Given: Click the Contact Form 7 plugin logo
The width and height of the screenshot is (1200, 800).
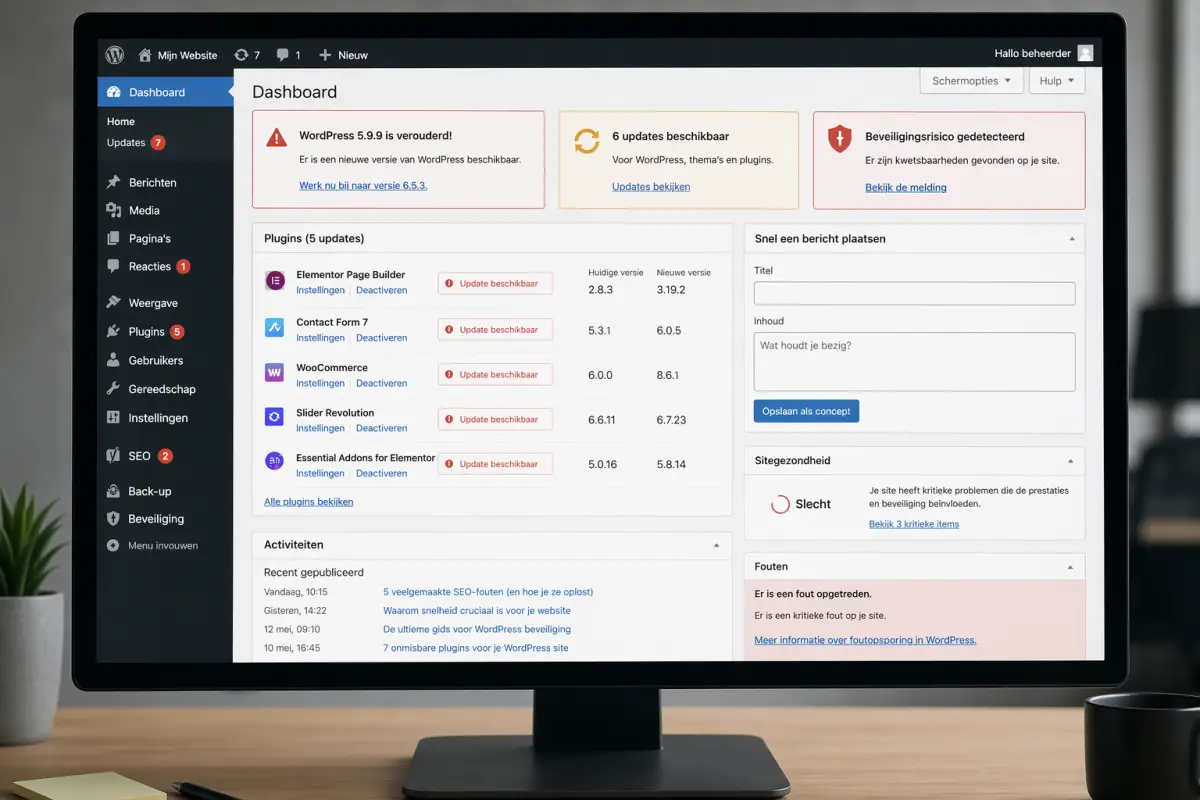Looking at the screenshot, I should coord(274,327).
